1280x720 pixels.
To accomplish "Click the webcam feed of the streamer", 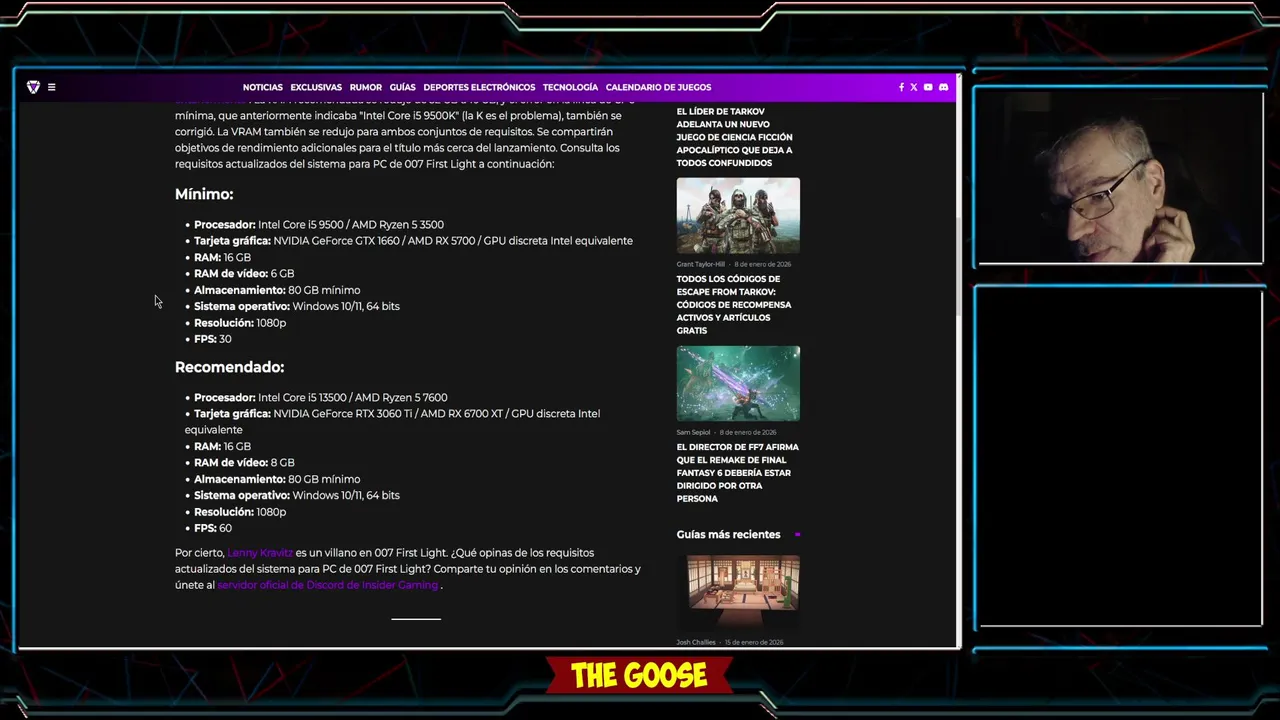I will (1118, 178).
